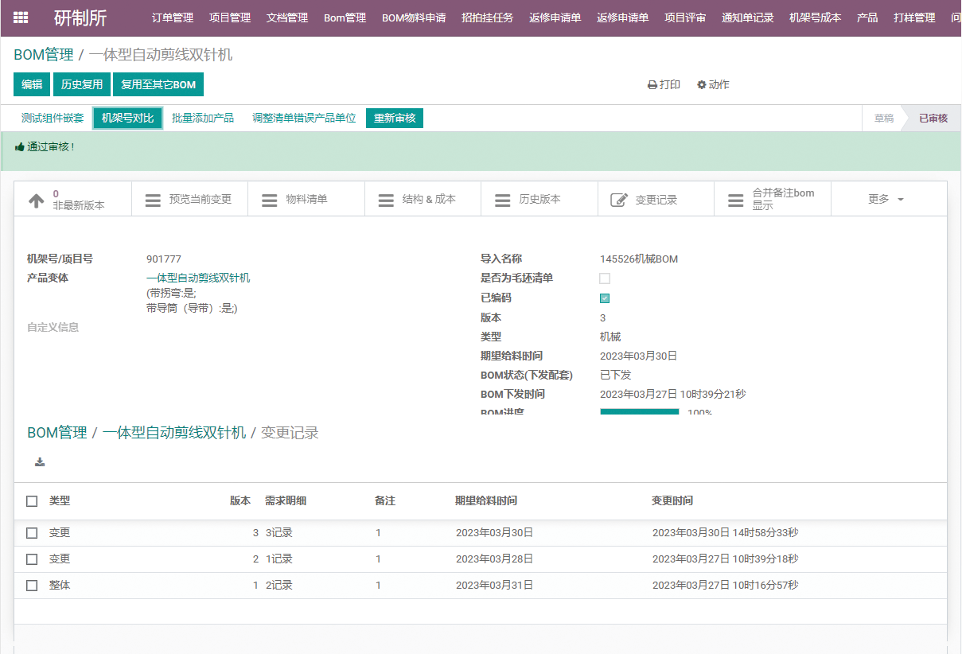Open the bill of materials list icon
The height and width of the screenshot is (654, 962).
click(x=269, y=200)
